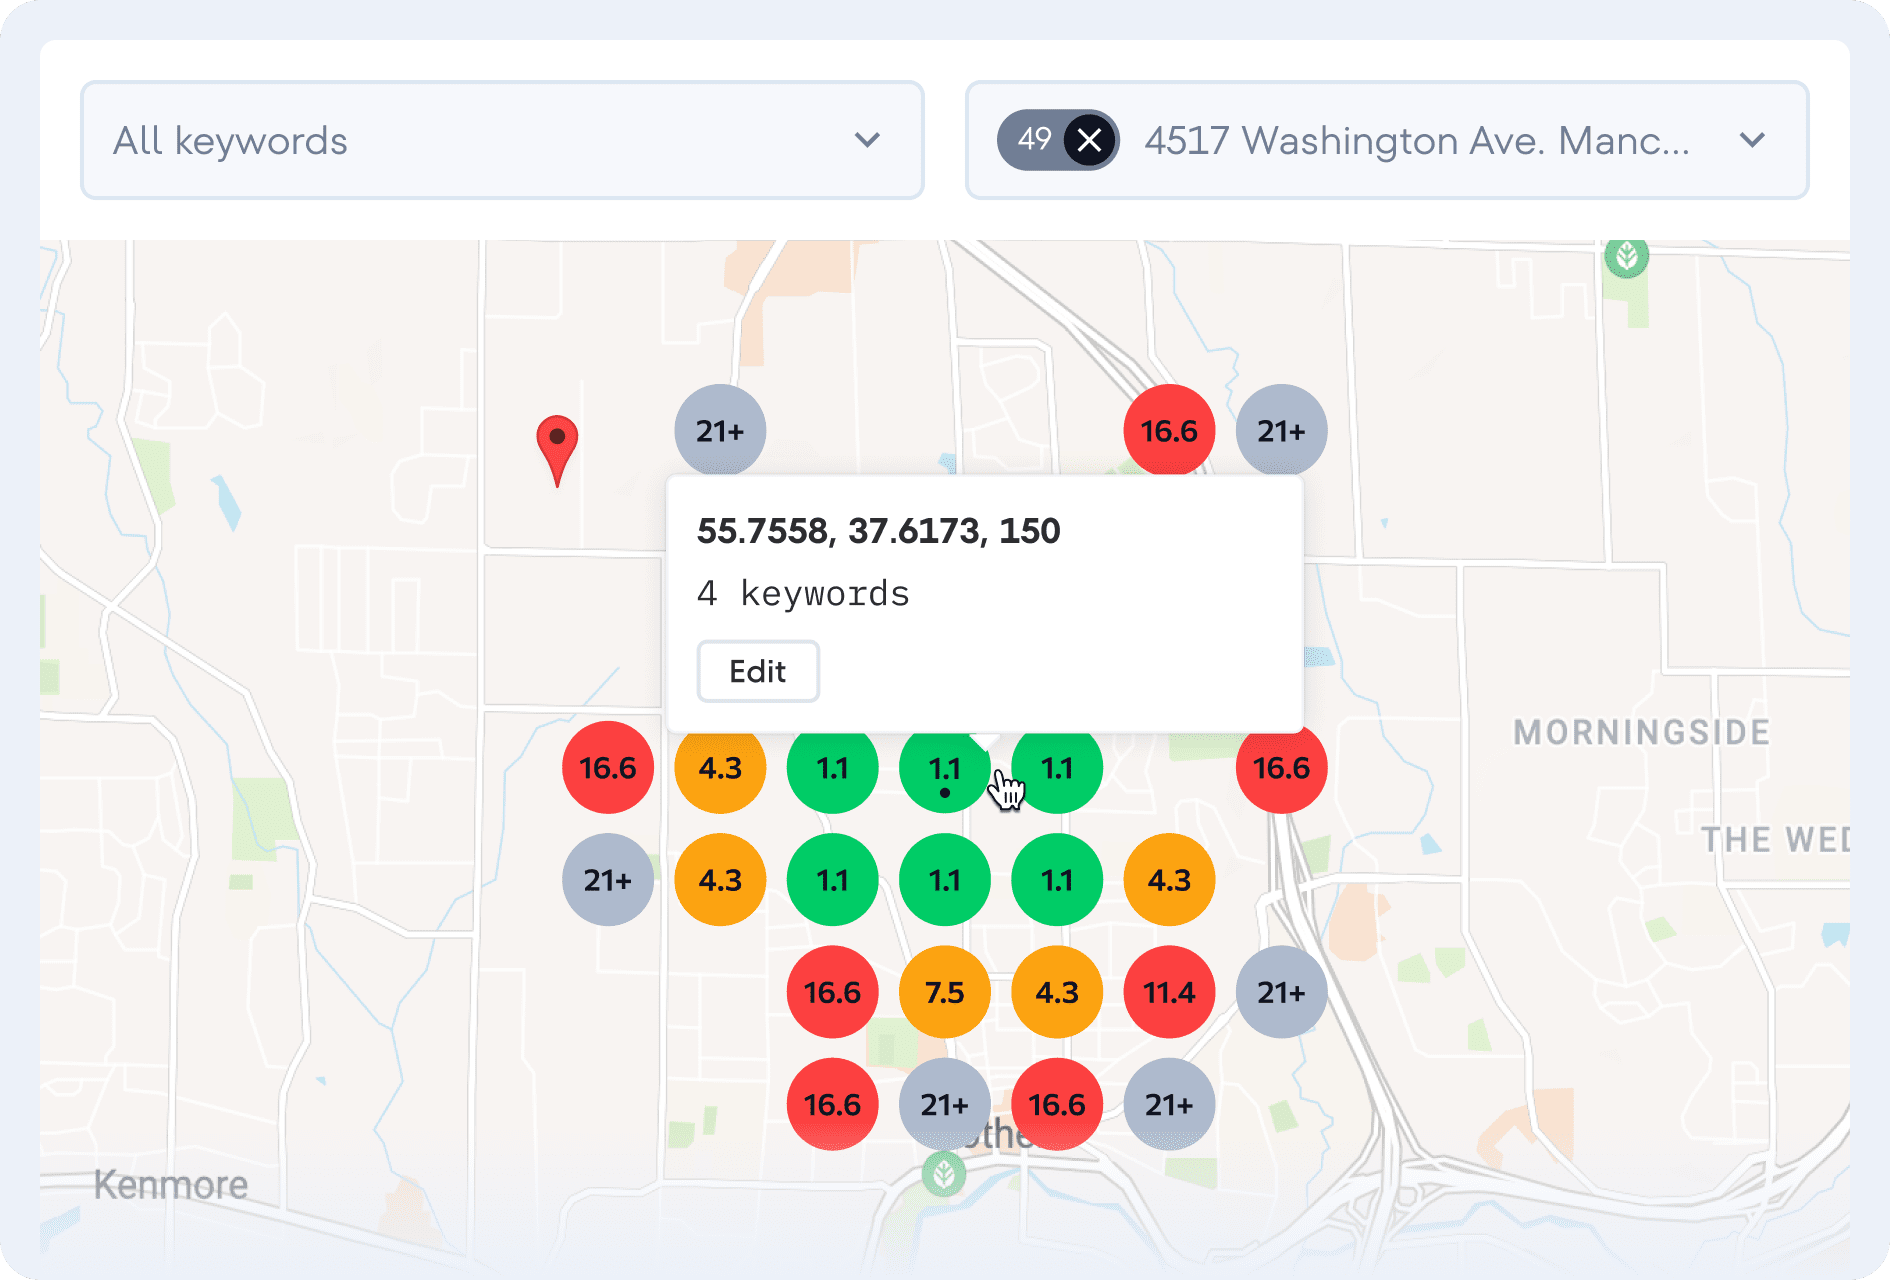Click the 16.6 marker left of 7.5

click(x=832, y=992)
